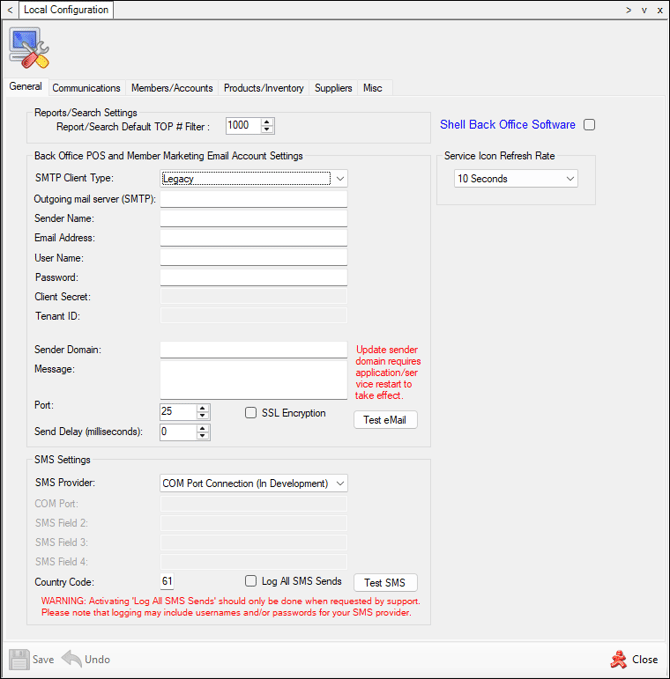
Task: Enable the SSL Encryption checkbox
Action: (x=251, y=413)
